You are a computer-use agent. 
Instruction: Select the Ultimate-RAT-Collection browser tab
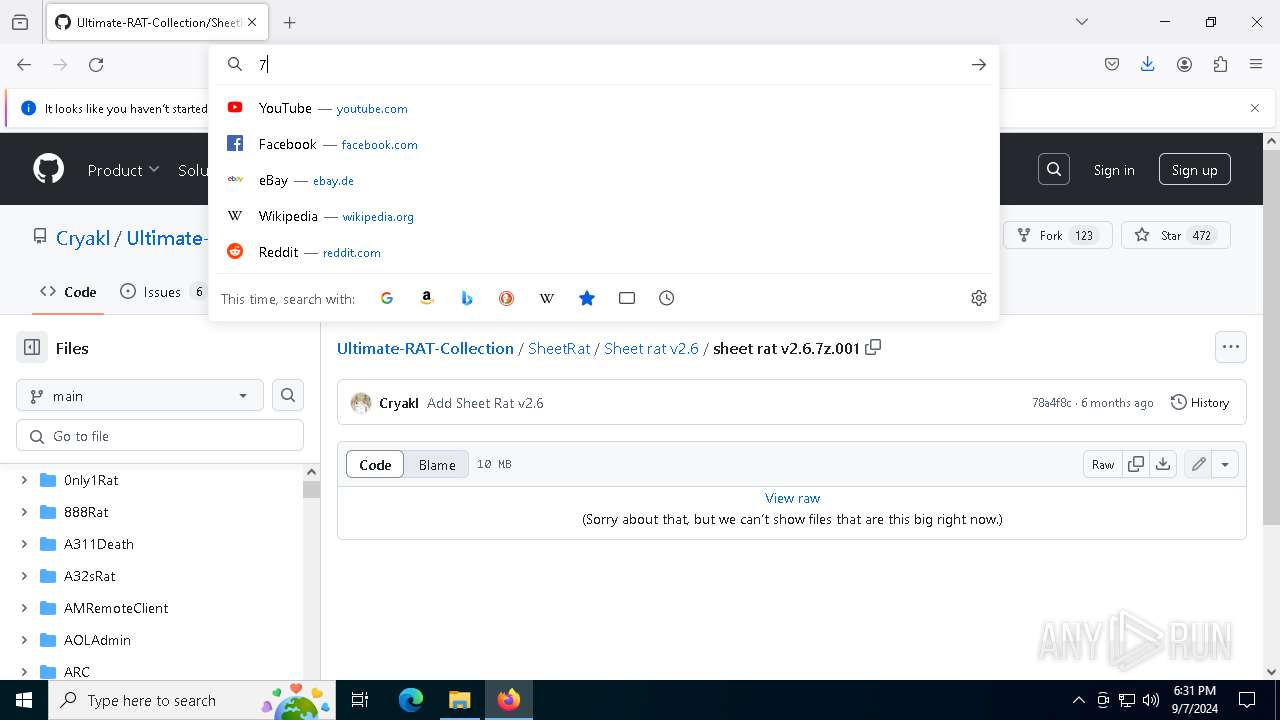156,22
